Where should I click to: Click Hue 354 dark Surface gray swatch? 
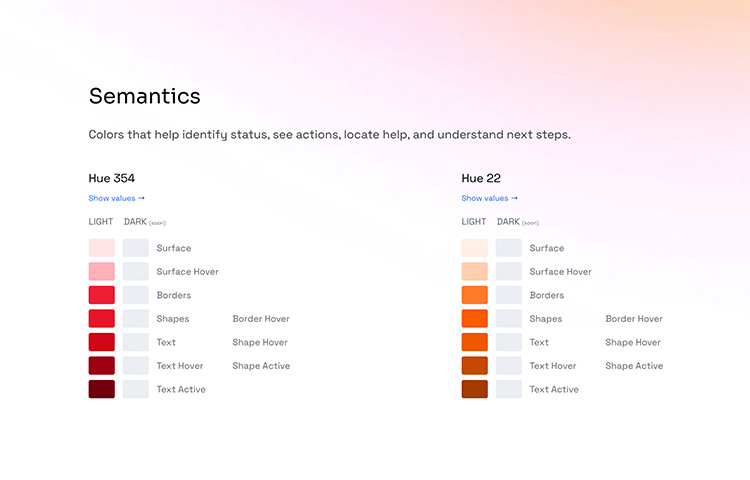pos(136,248)
